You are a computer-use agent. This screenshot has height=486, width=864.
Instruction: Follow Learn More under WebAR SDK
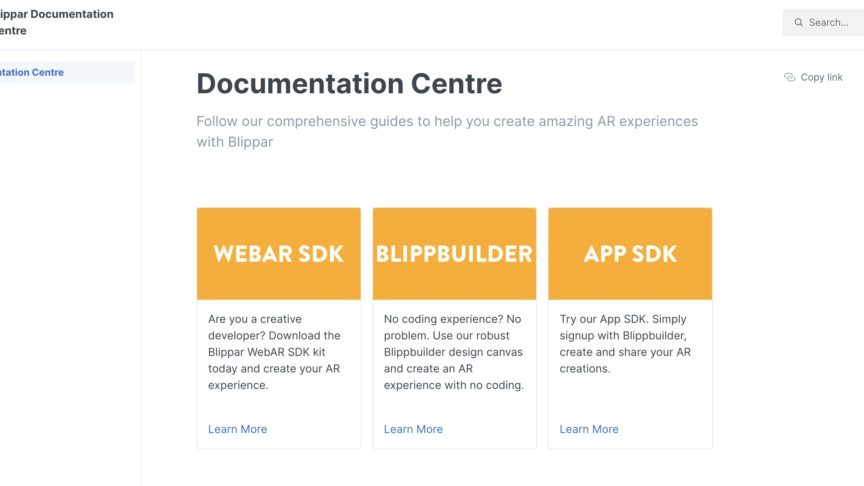pos(237,429)
